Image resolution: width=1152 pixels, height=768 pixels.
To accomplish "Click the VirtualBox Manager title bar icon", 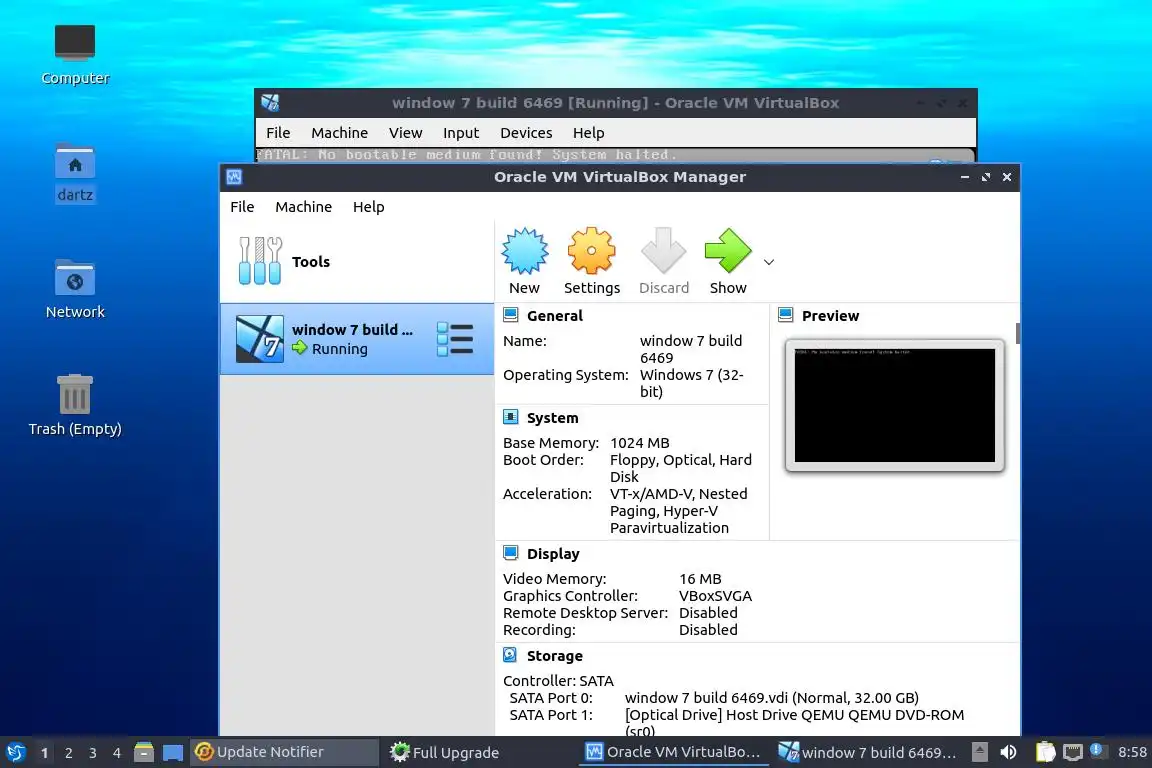I will tap(234, 177).
